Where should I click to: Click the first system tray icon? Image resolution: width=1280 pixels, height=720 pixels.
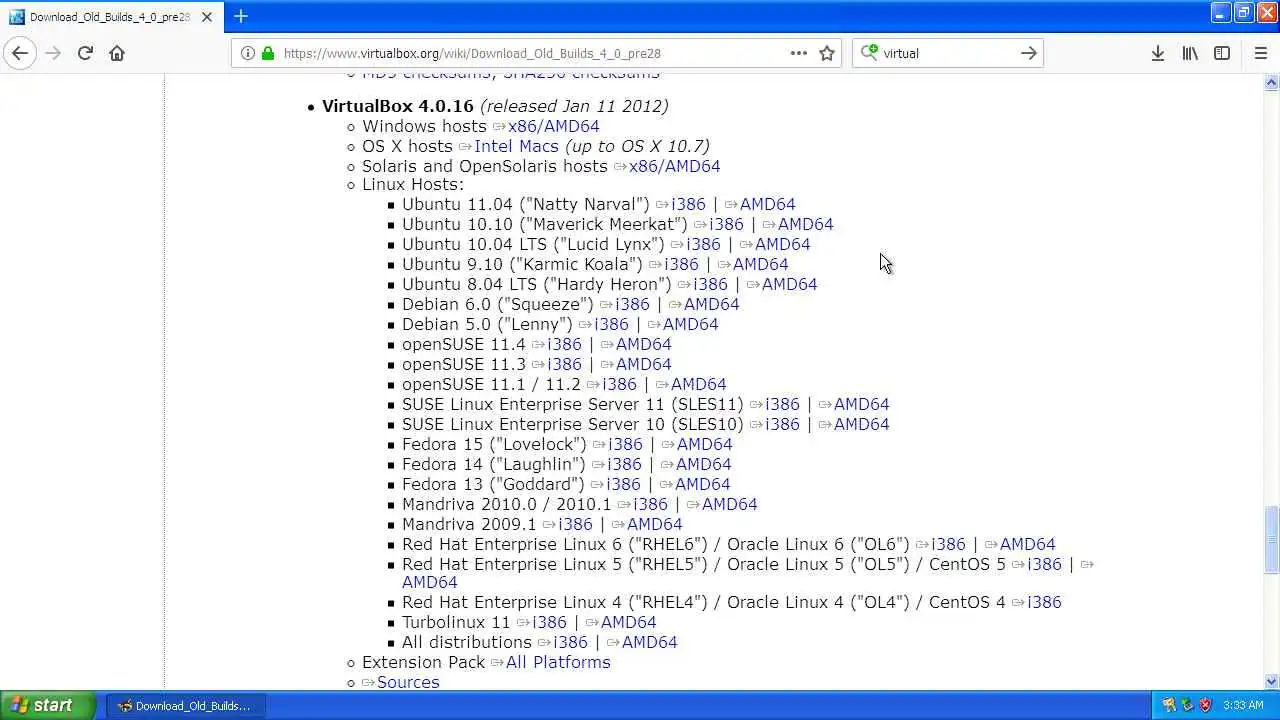pos(1169,705)
